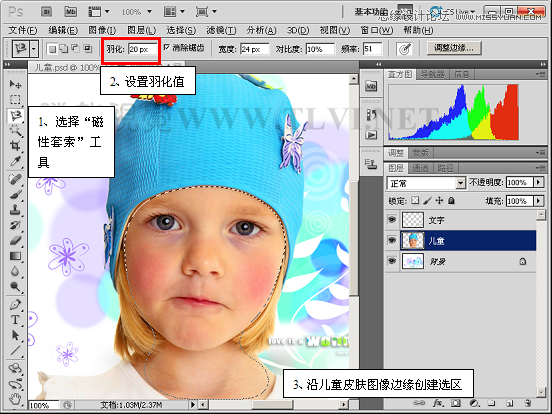Delete layer with the trash icon

pos(527,403)
